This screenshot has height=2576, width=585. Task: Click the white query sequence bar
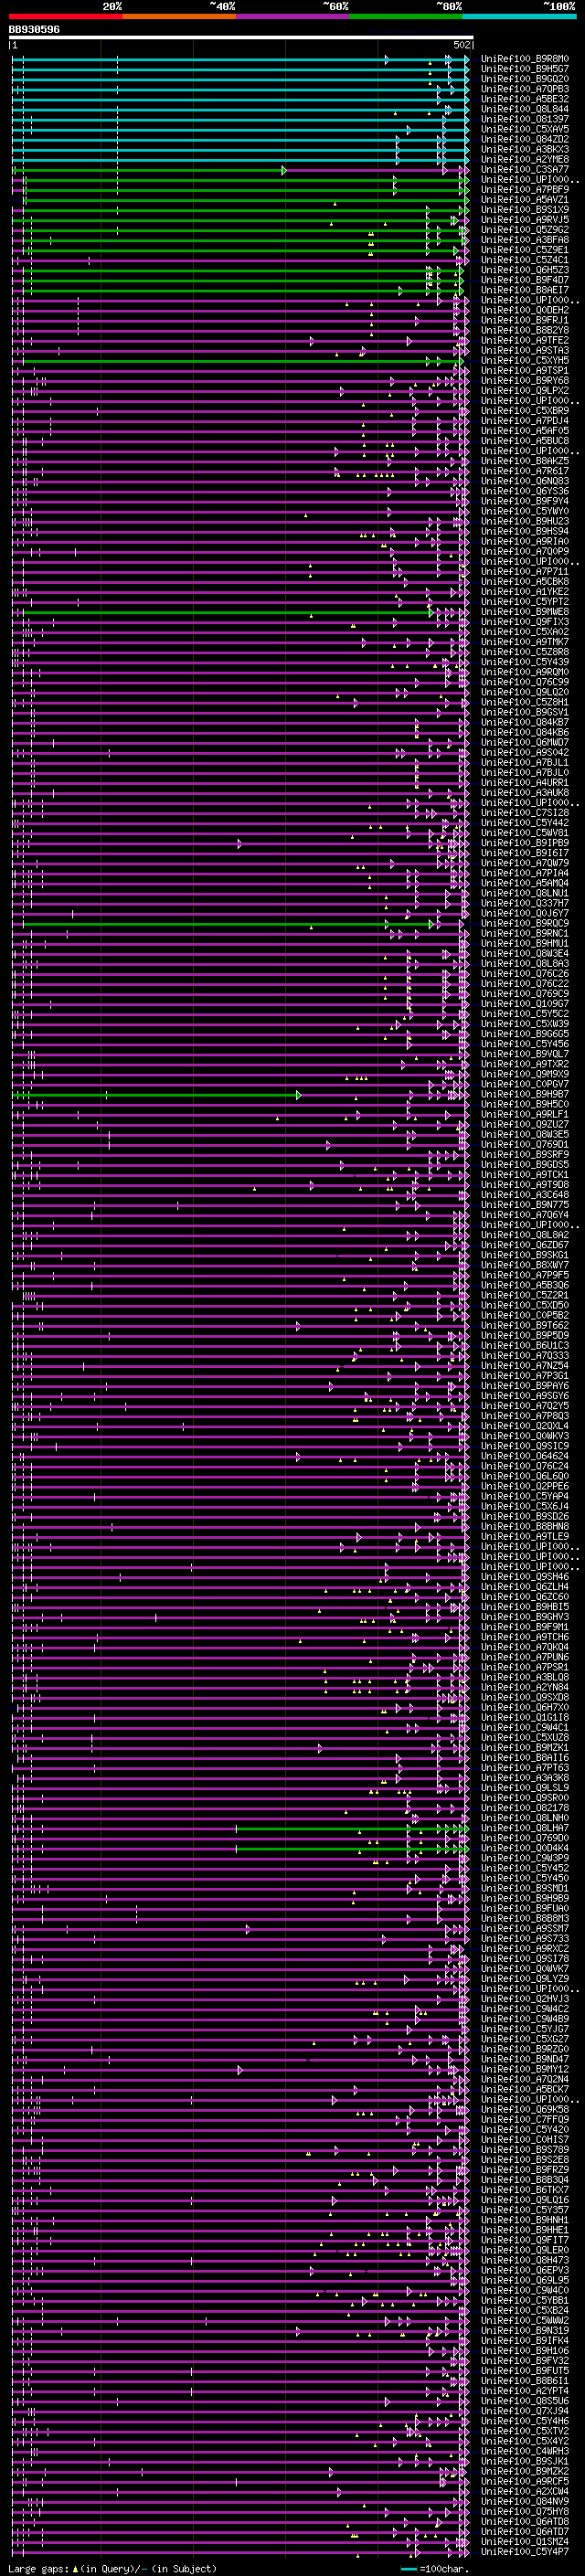[x=241, y=37]
